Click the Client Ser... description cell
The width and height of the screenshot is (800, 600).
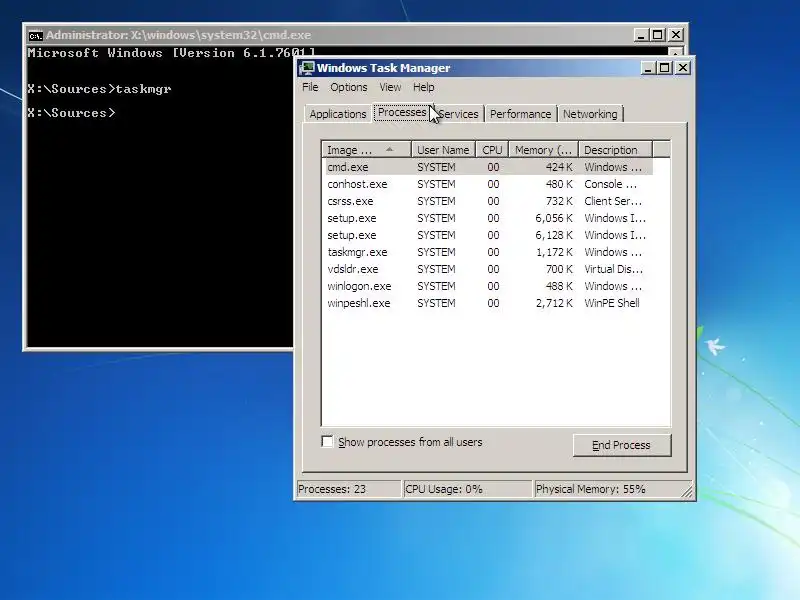click(x=613, y=201)
